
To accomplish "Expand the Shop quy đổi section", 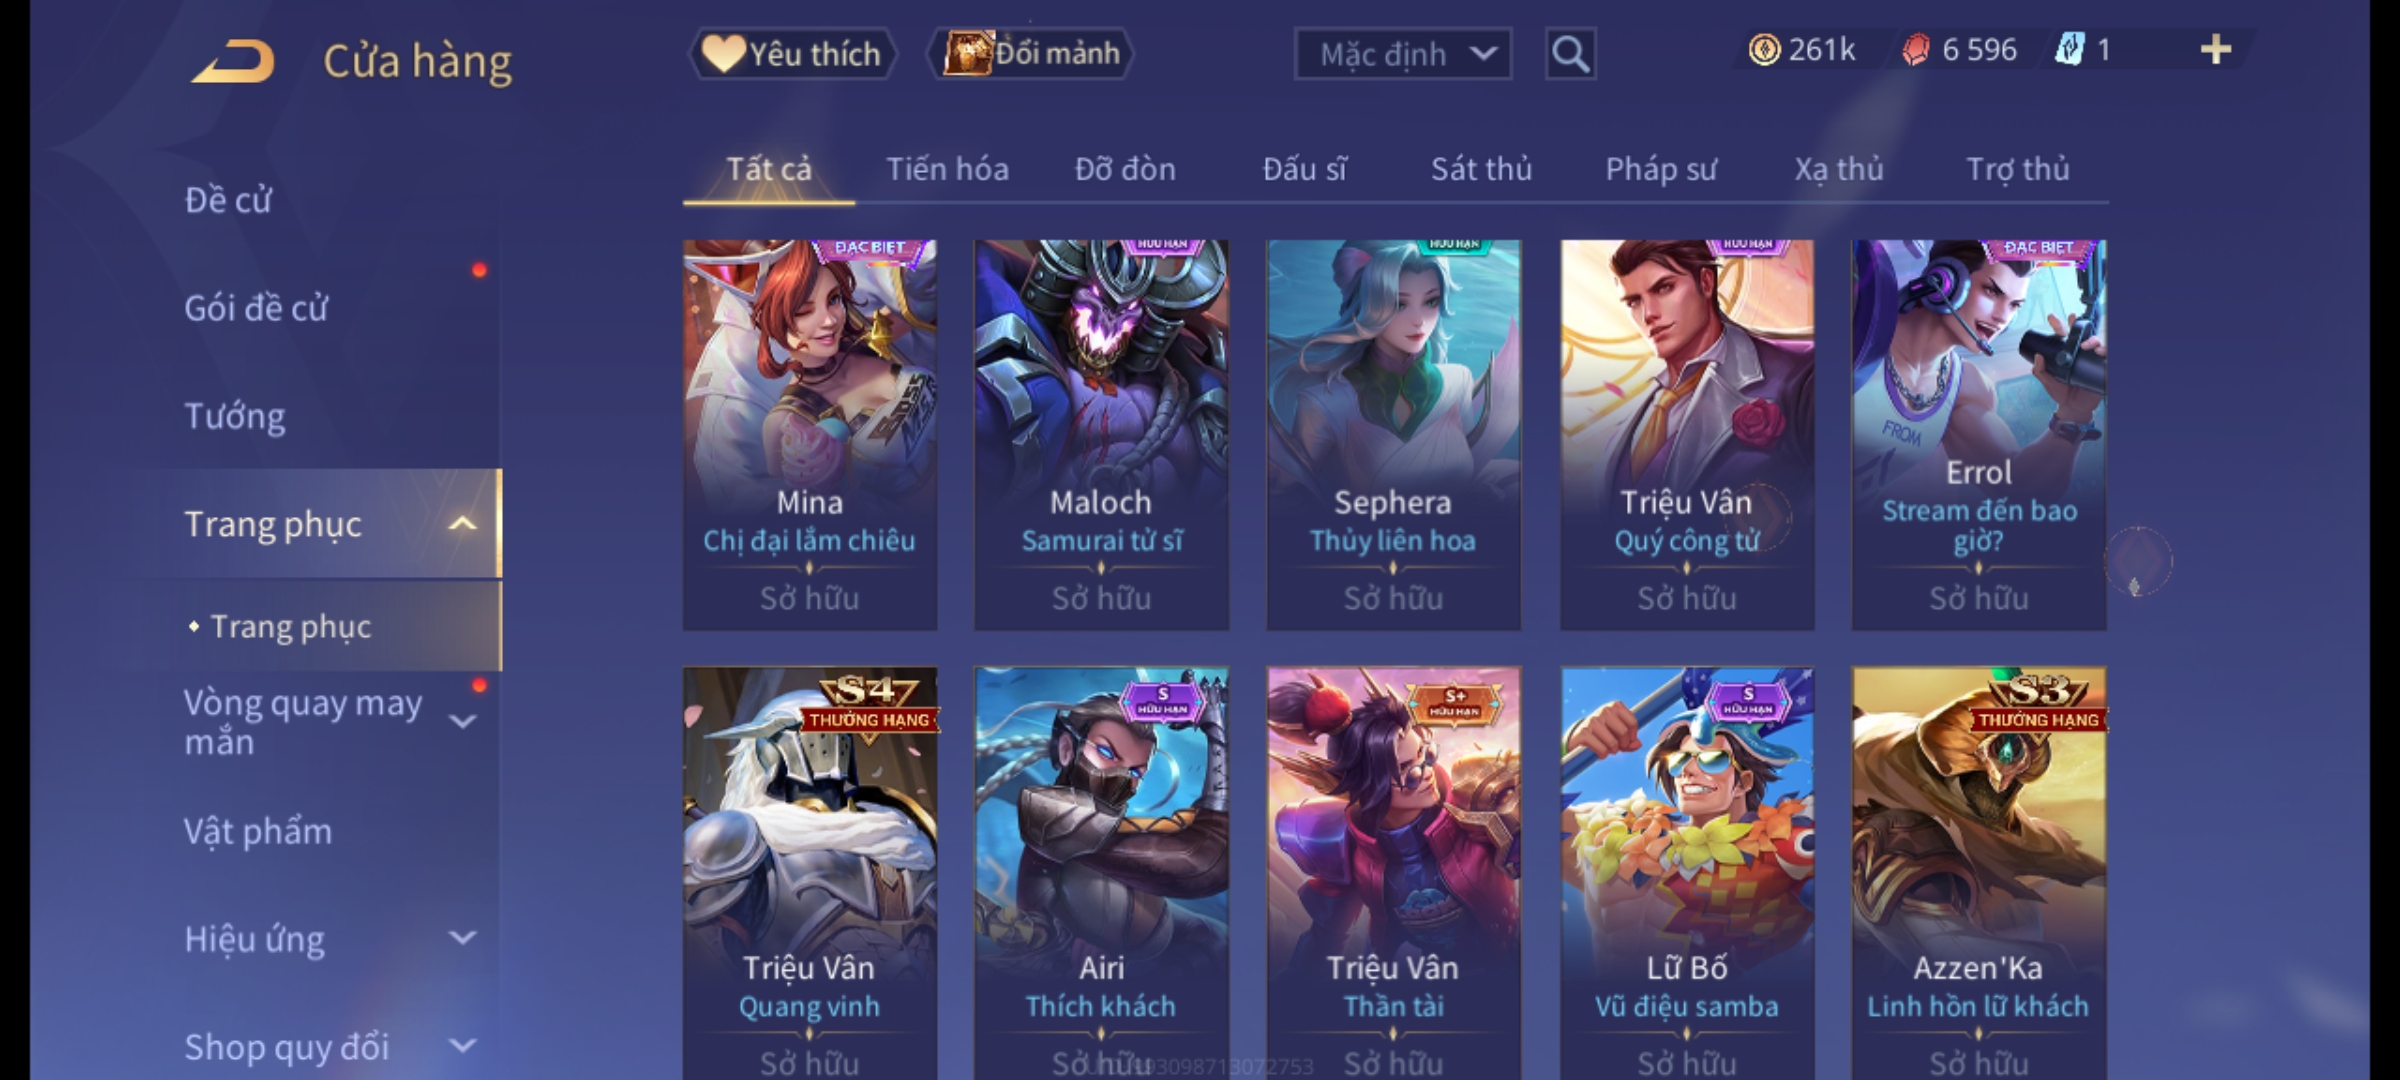I will pyautogui.click(x=462, y=1046).
